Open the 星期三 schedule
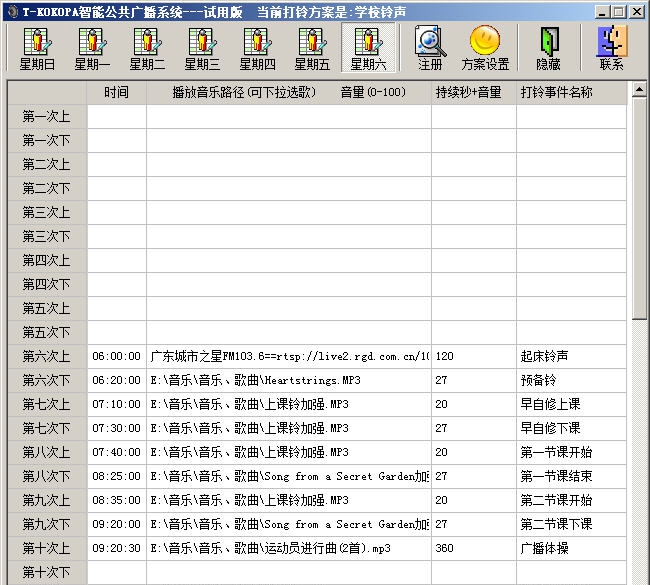 click(202, 49)
